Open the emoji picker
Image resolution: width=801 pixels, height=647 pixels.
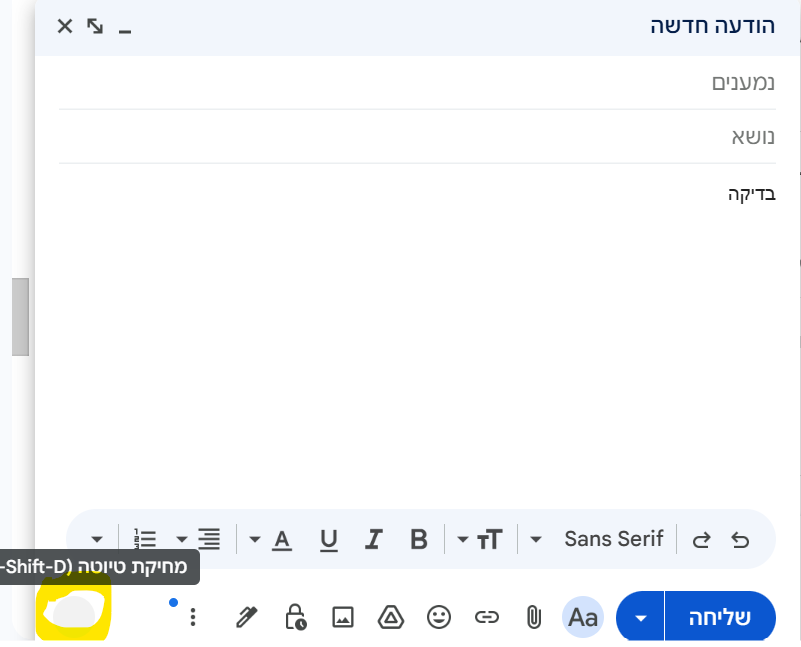point(438,617)
